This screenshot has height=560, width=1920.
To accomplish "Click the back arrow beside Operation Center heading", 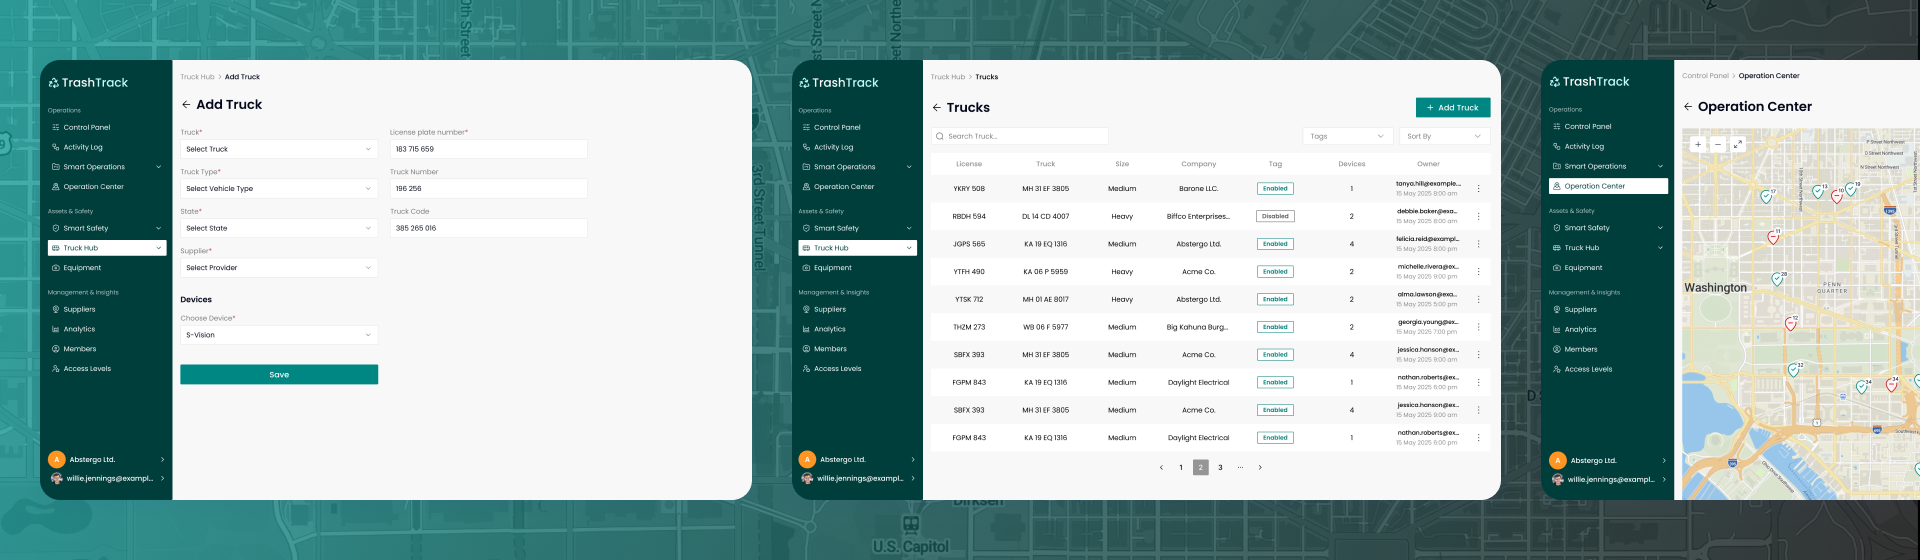I will pyautogui.click(x=1688, y=107).
